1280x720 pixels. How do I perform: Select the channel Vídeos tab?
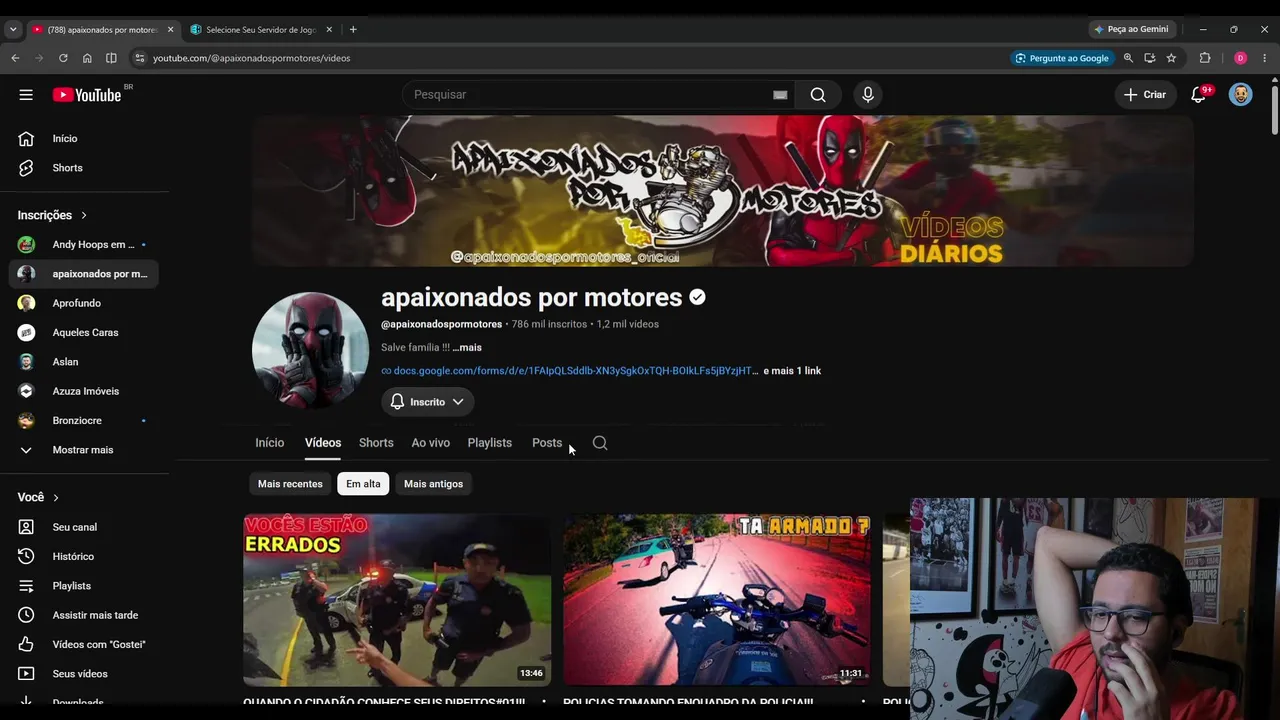pyautogui.click(x=323, y=443)
